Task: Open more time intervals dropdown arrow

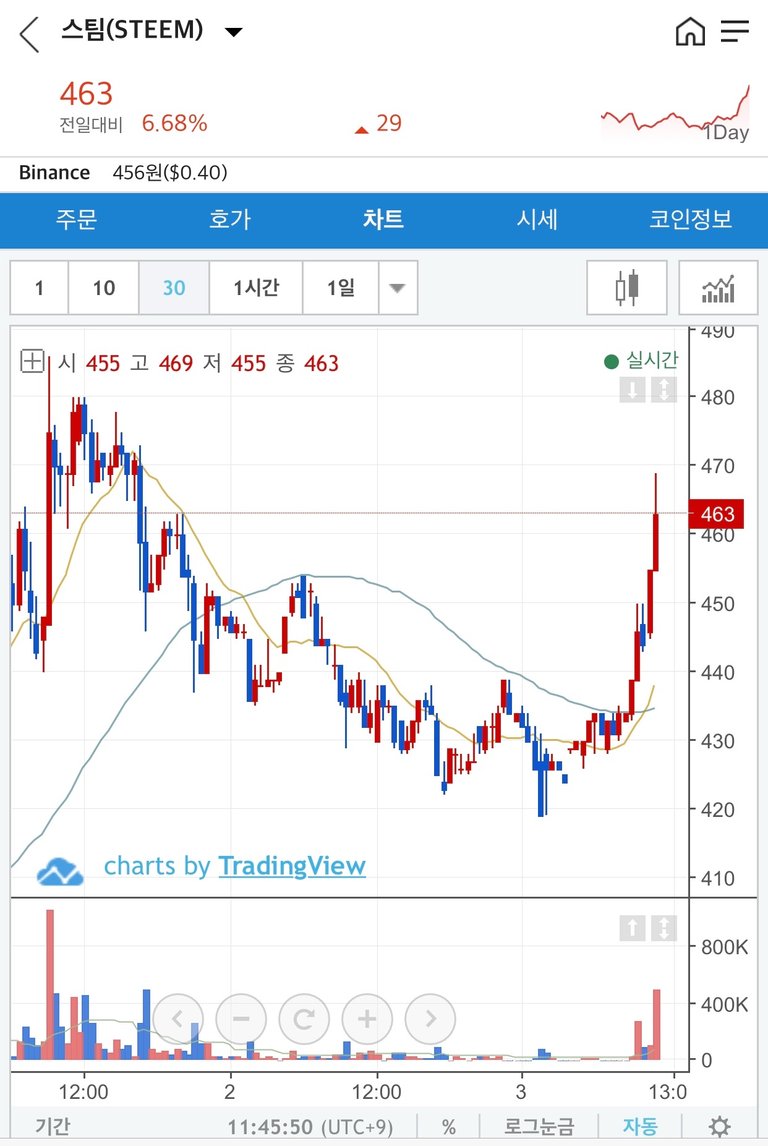Action: 397,288
